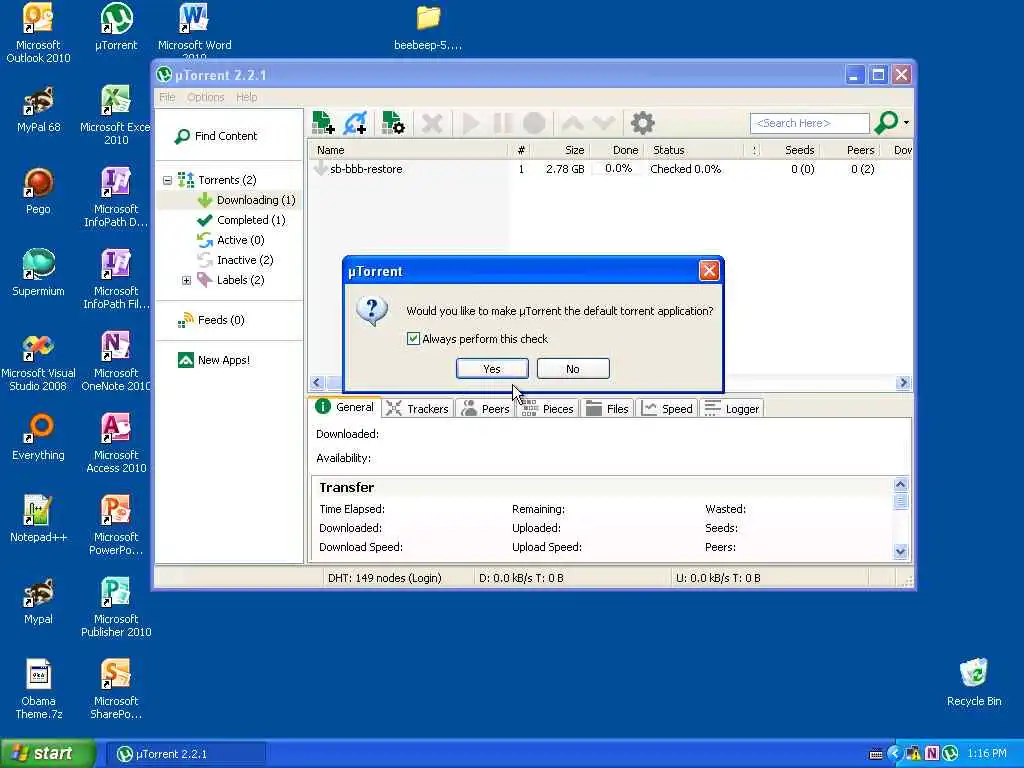The width and height of the screenshot is (1024, 768).
Task: Select Labels (2) item
Action: (231, 280)
